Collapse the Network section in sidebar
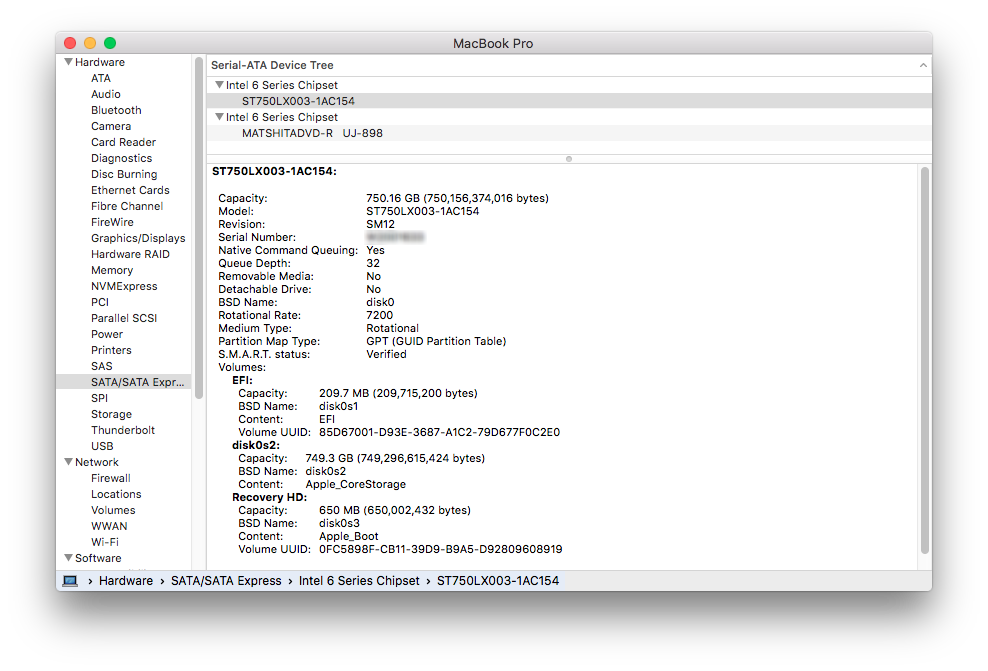 [x=68, y=462]
